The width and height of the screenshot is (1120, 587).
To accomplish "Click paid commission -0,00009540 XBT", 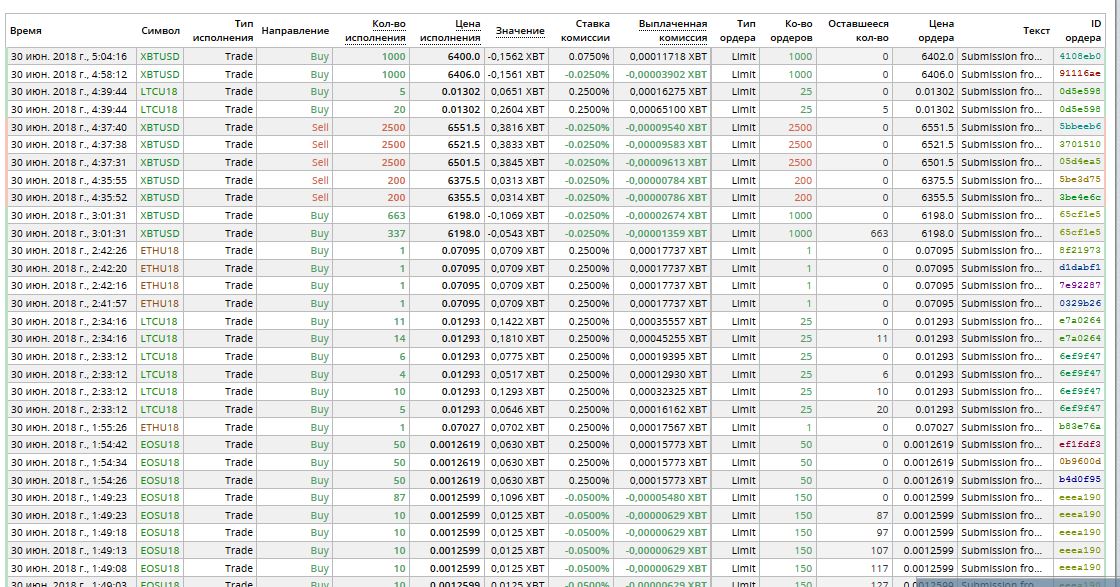I will tap(666, 127).
